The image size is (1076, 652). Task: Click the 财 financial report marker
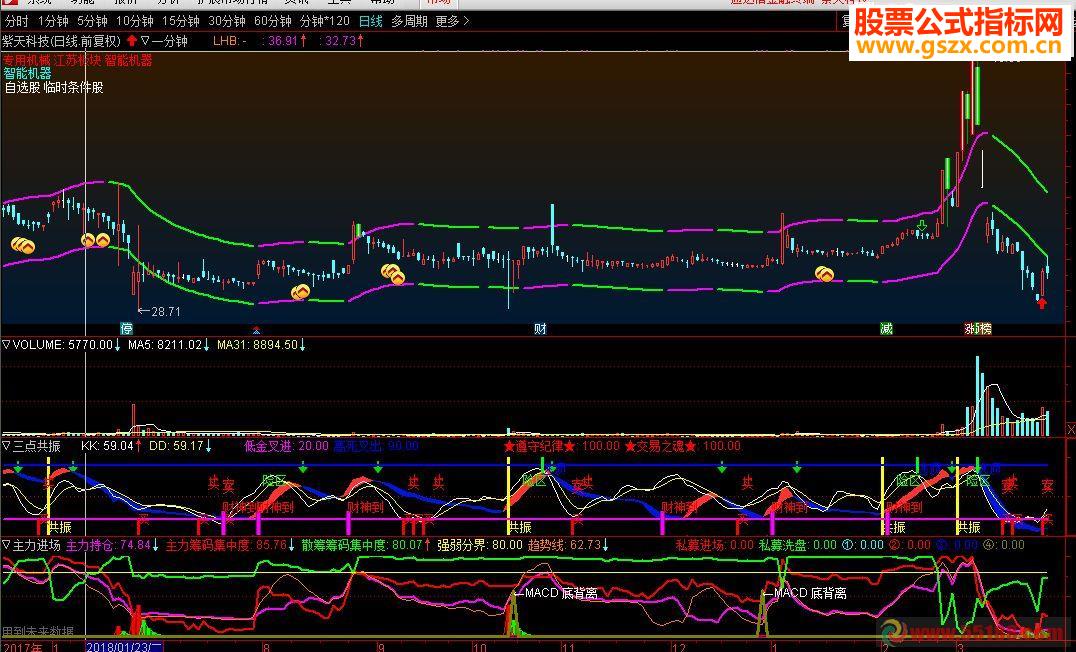point(540,329)
